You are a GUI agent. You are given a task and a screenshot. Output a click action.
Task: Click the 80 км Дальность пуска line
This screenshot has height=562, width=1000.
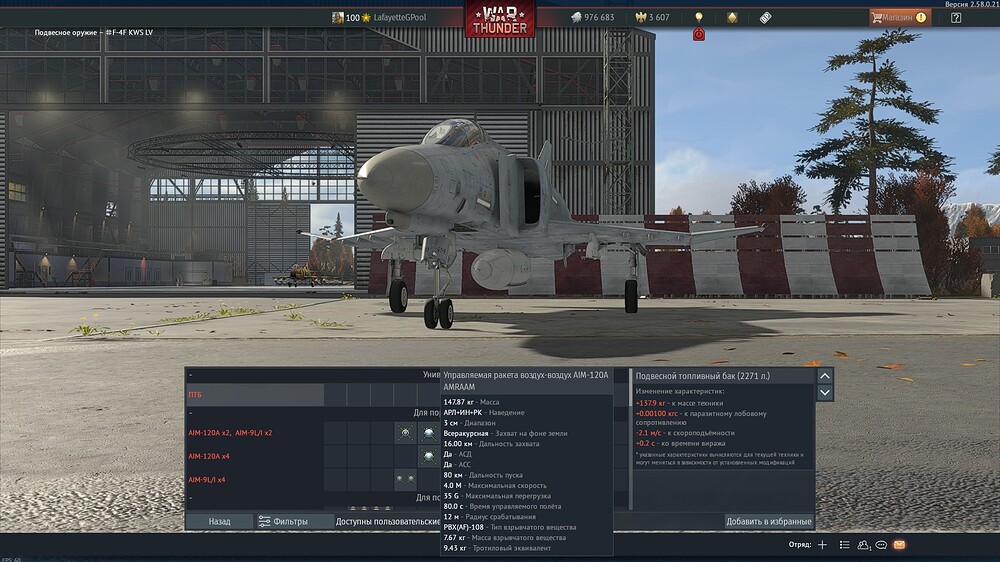(x=483, y=475)
